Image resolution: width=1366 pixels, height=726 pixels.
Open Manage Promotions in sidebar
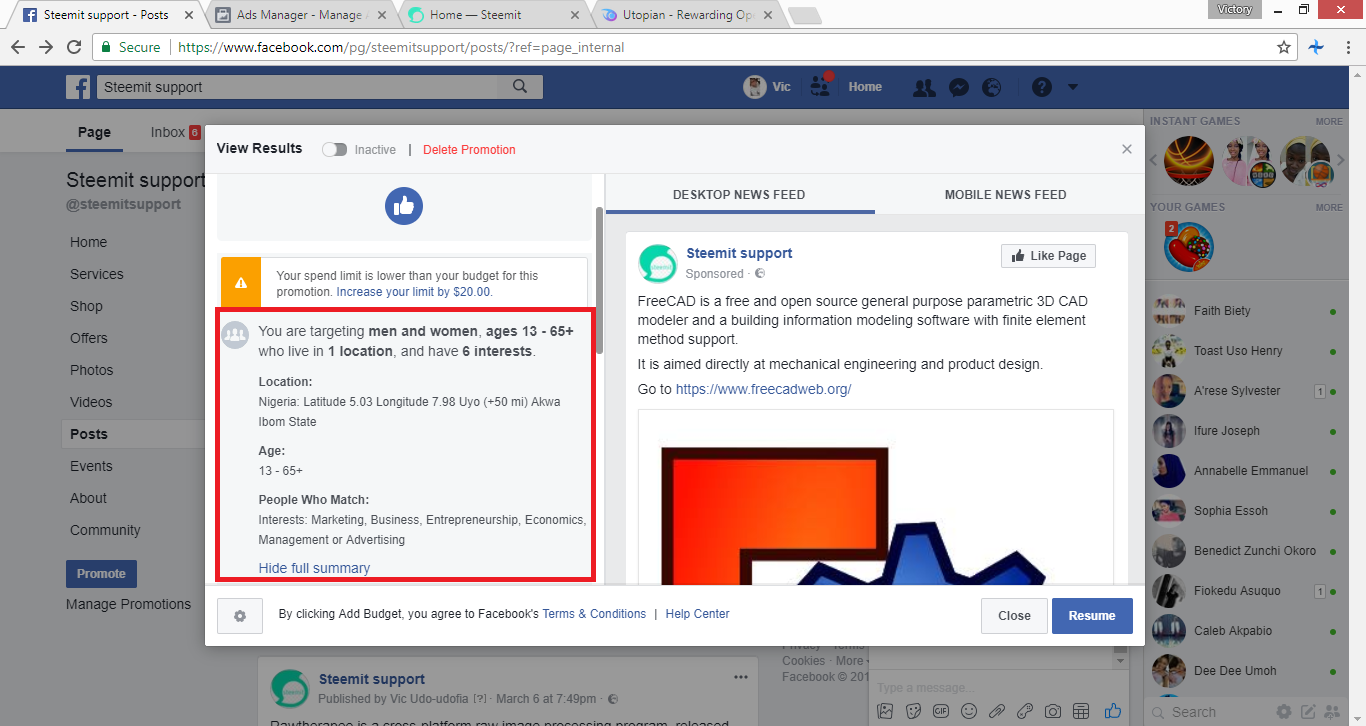pyautogui.click(x=128, y=604)
